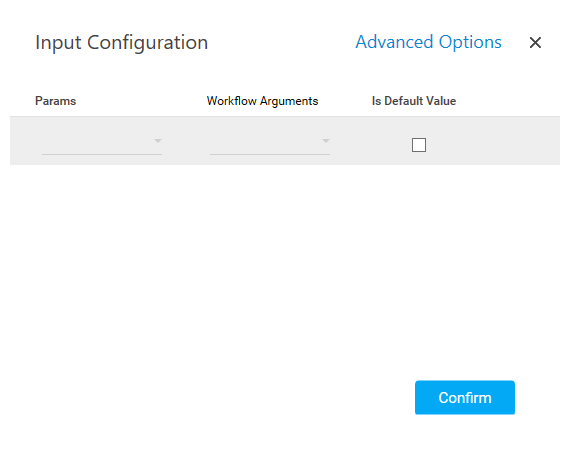
Task: Focus the empty Workflow Arguments selection underline
Action: 270,154
